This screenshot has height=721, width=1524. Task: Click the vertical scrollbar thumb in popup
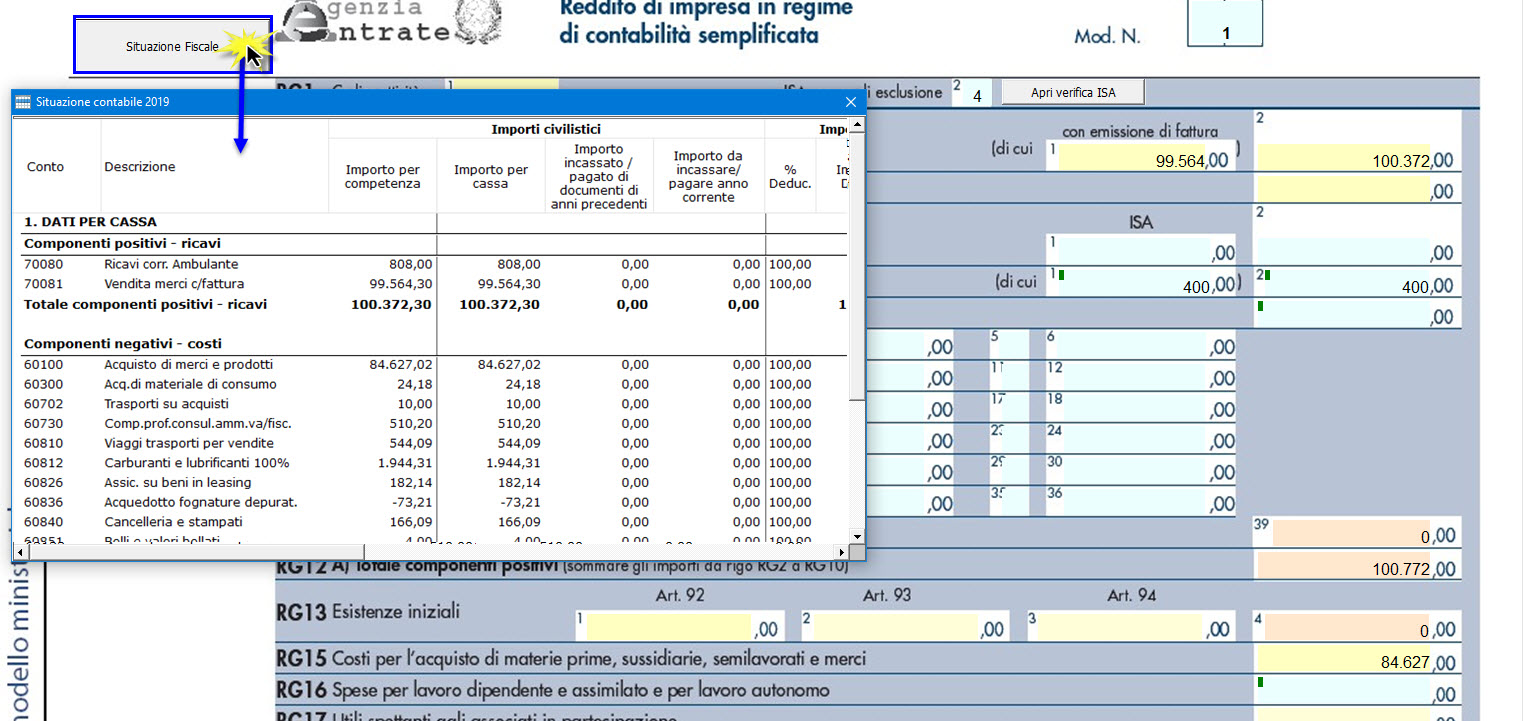857,265
